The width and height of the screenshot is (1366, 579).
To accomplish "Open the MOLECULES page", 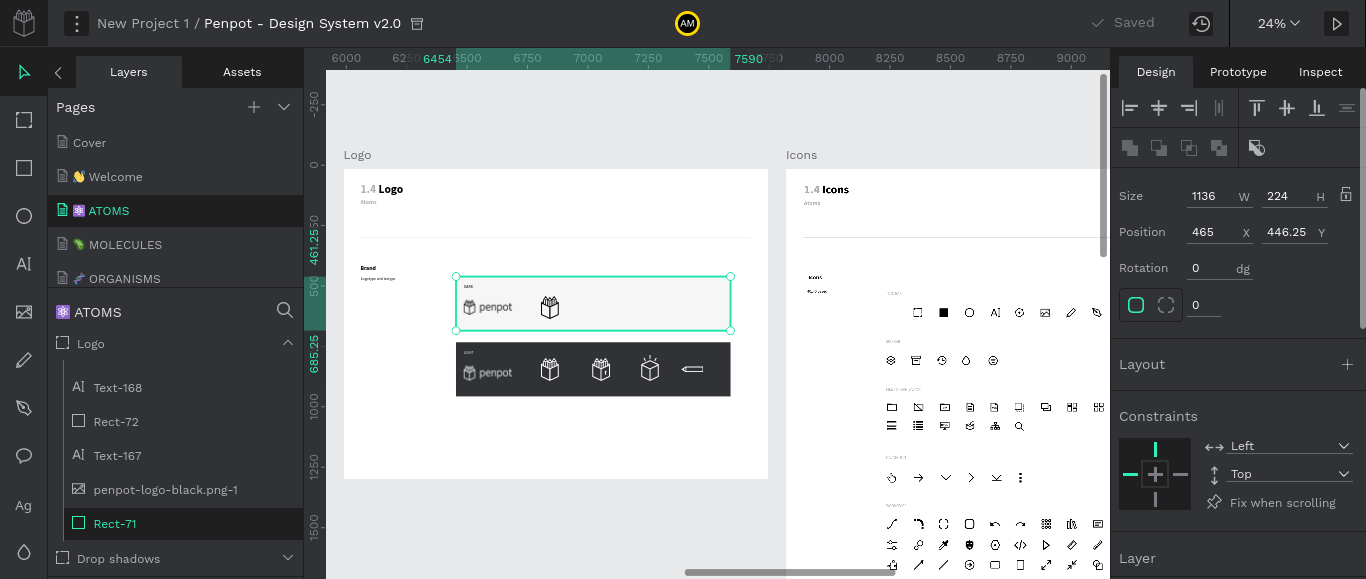I will pos(176,245).
